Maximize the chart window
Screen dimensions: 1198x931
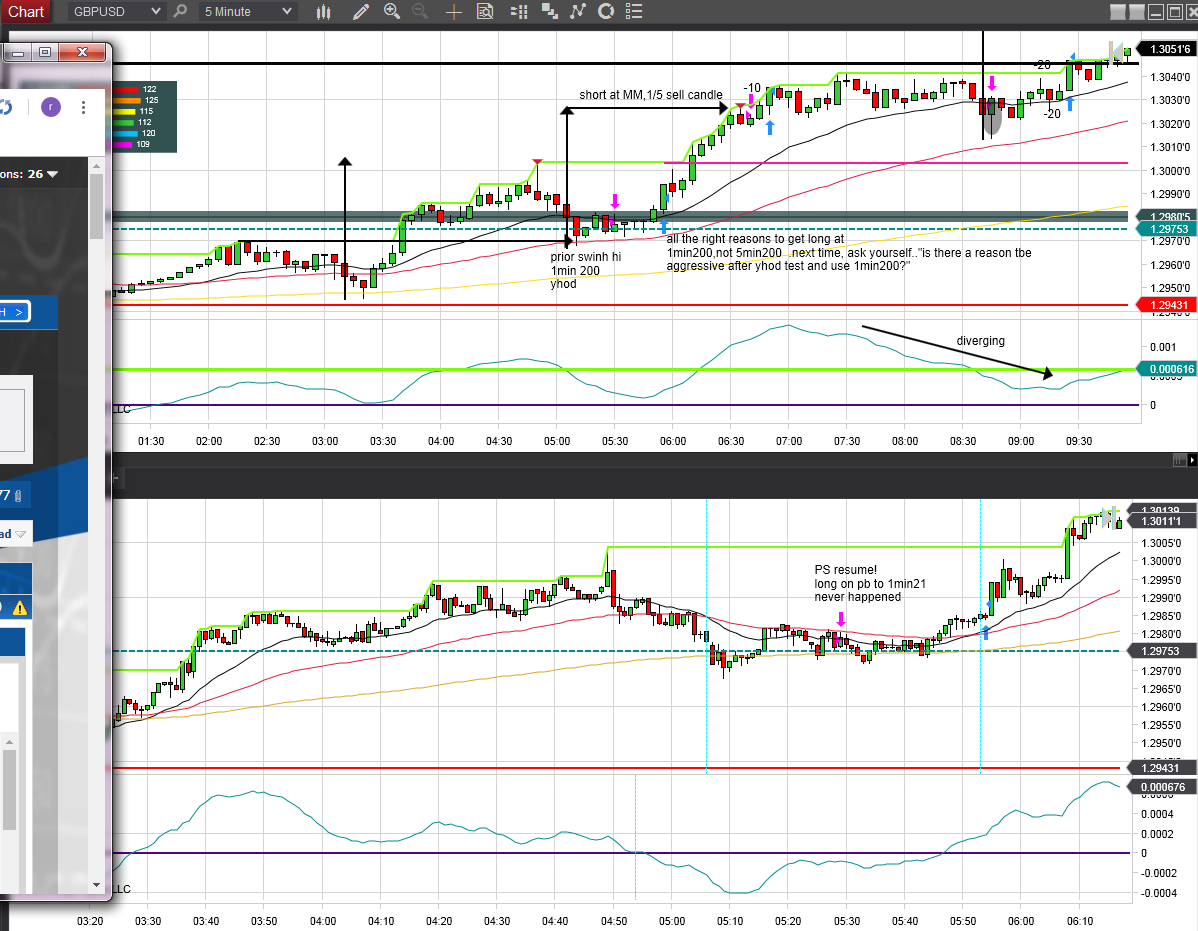click(x=1175, y=11)
